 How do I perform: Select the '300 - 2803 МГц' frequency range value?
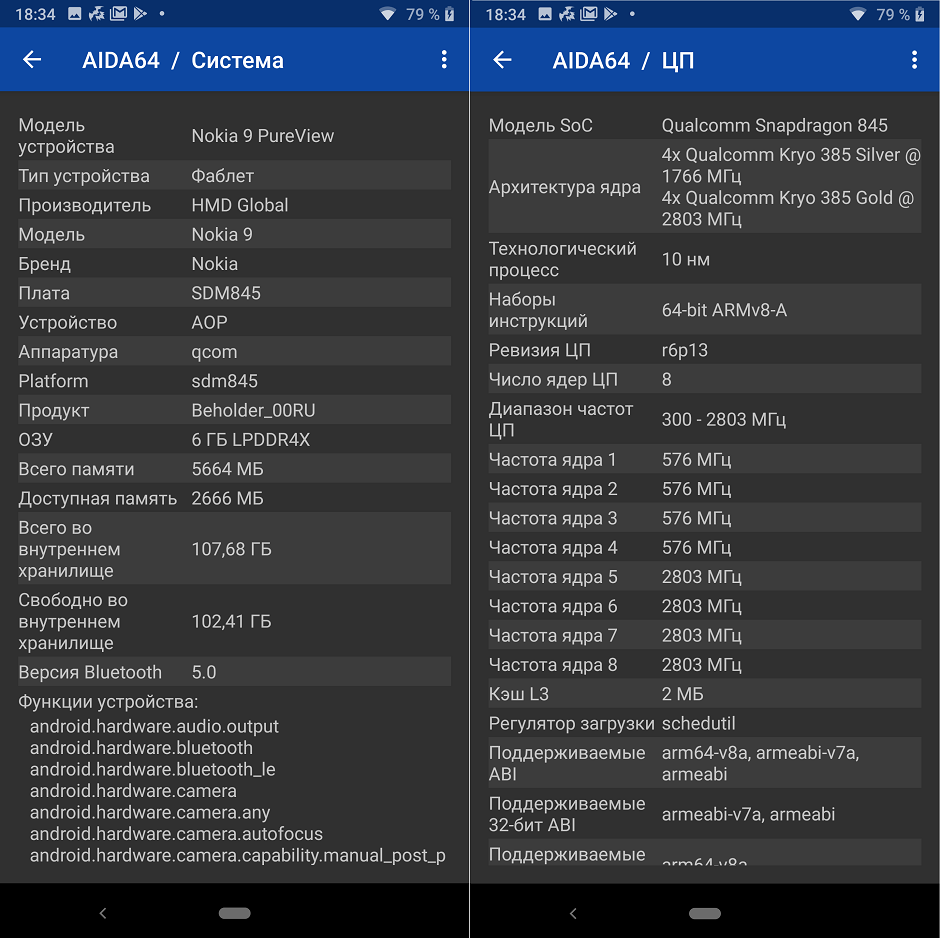coord(724,420)
